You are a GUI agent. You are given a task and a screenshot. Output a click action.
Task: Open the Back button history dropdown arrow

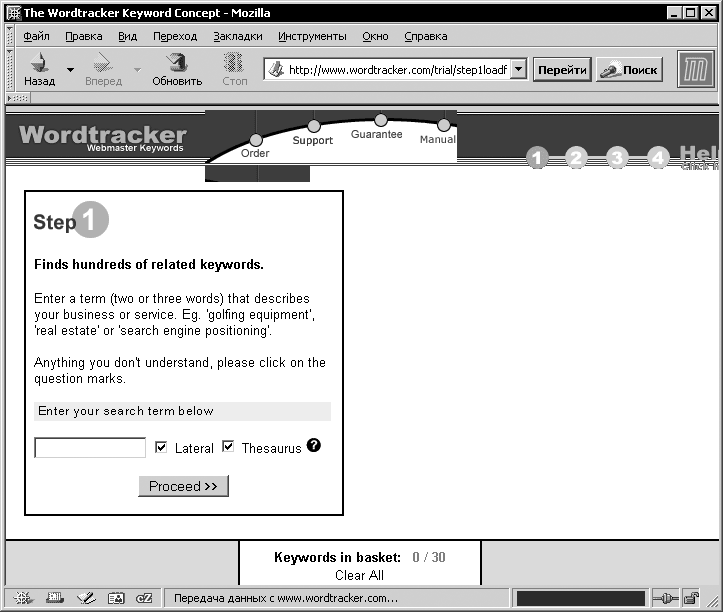(x=70, y=70)
